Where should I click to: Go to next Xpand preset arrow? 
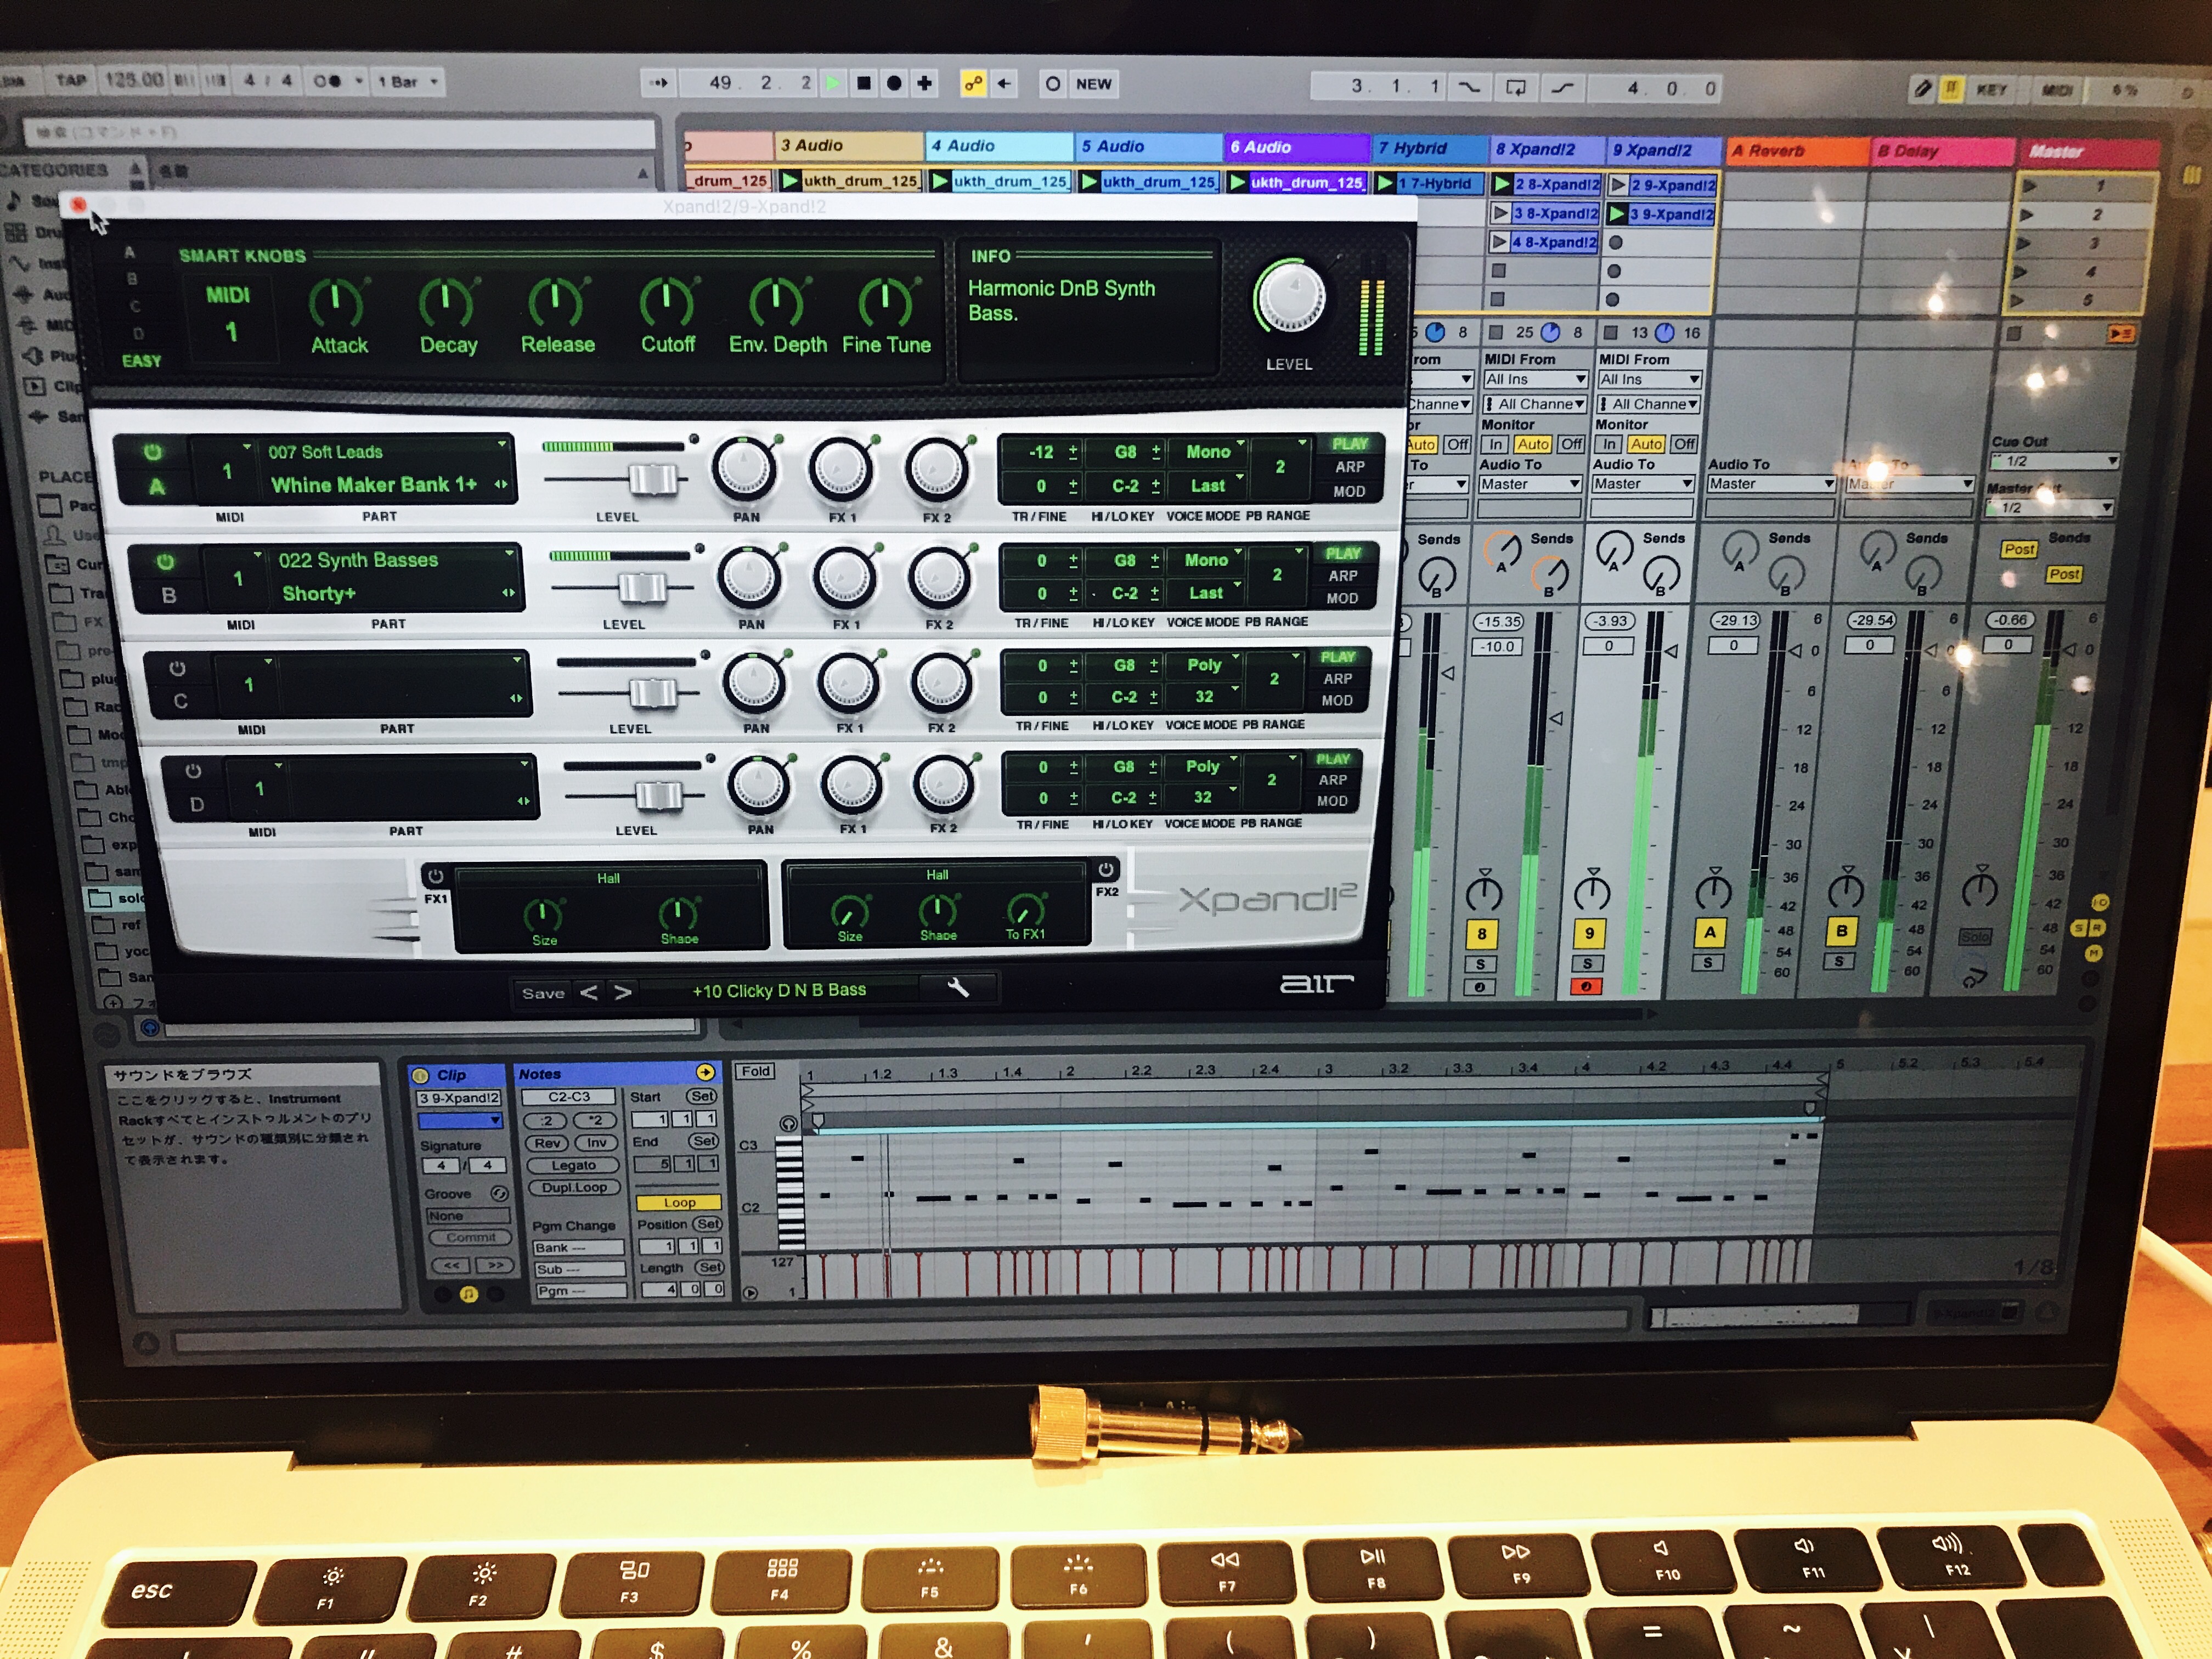coord(623,992)
